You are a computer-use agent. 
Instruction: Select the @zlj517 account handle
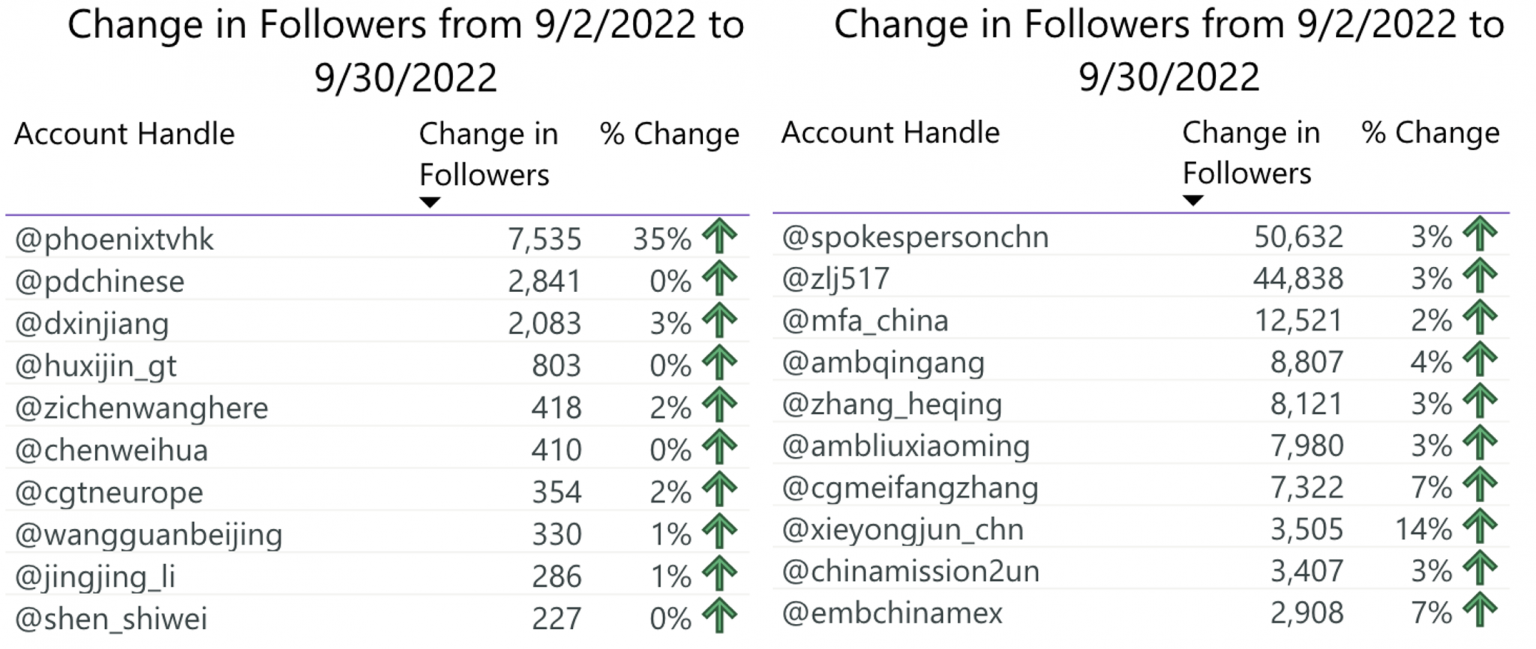point(835,278)
